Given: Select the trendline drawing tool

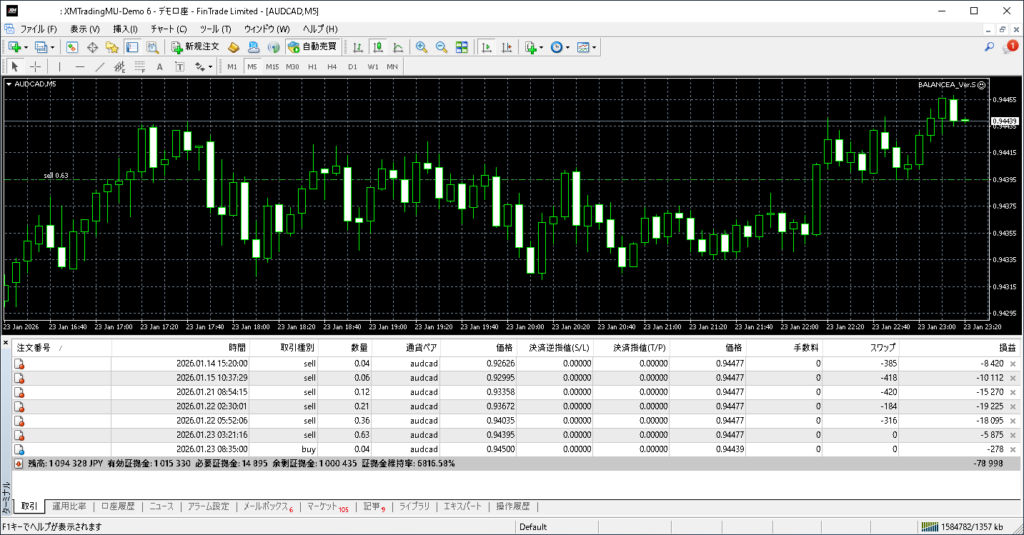Looking at the screenshot, I should pyautogui.click(x=100, y=67).
